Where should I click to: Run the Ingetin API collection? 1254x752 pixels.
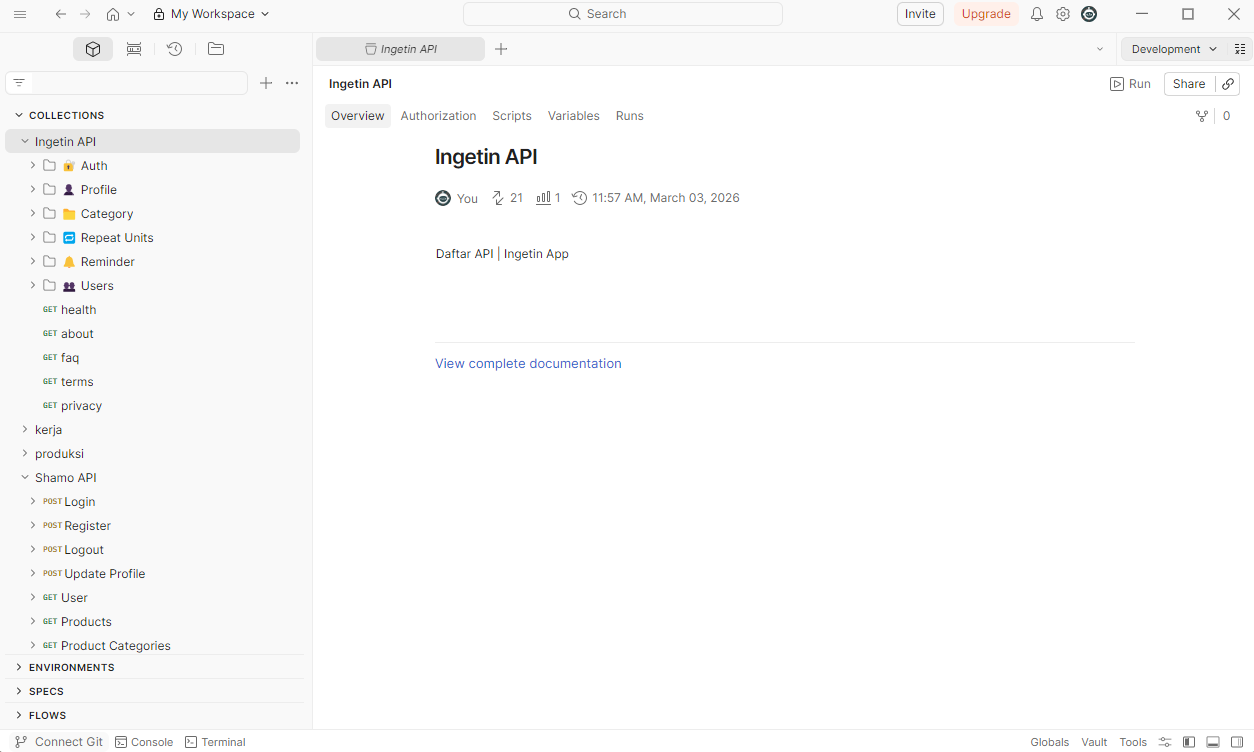[1131, 84]
